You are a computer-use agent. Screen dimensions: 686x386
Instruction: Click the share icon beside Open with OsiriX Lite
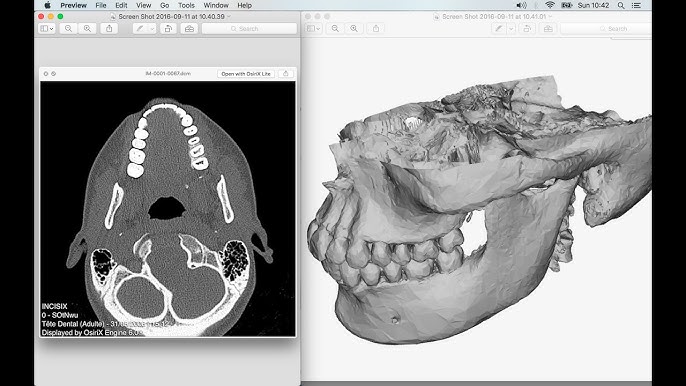click(286, 74)
